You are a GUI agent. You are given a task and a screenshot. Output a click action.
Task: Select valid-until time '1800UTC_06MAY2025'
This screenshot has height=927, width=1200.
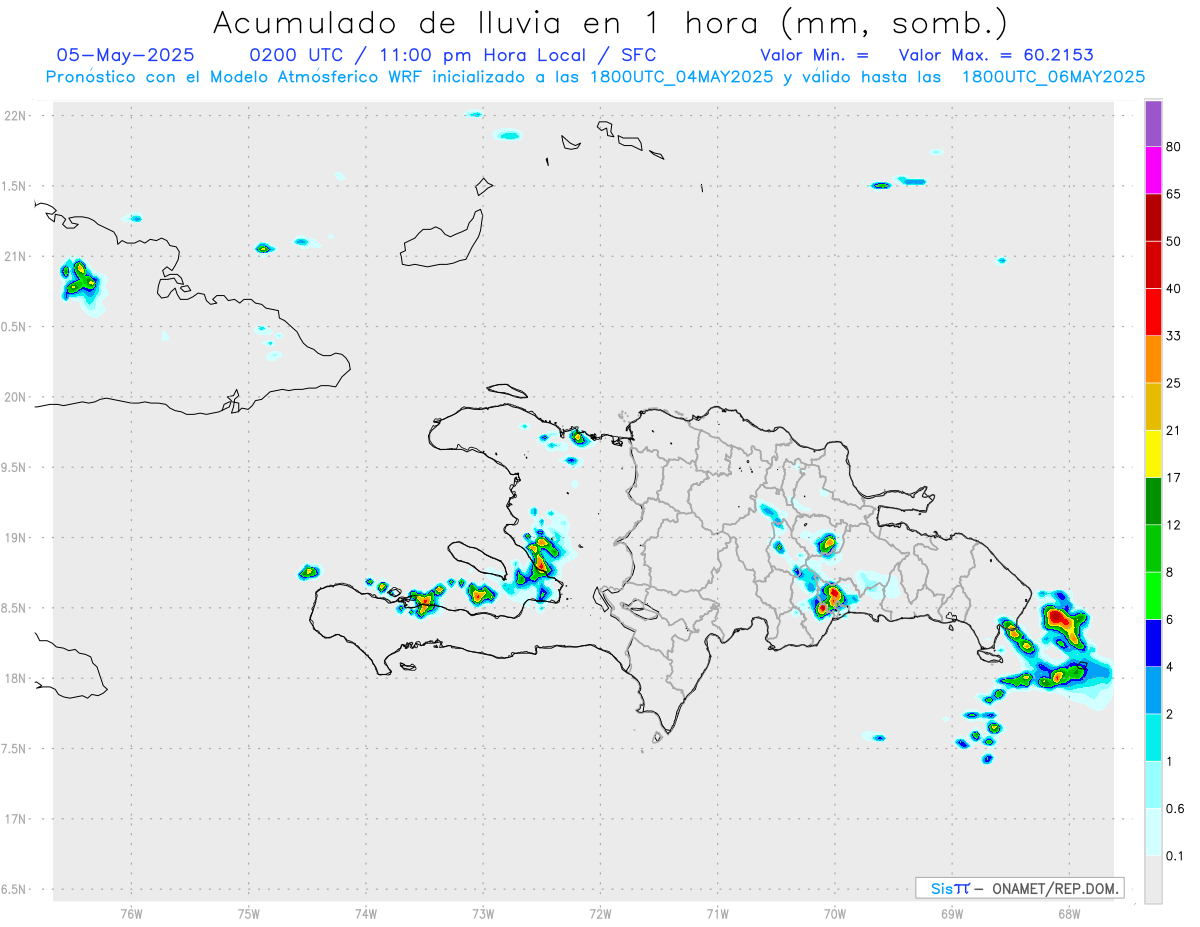(1053, 77)
